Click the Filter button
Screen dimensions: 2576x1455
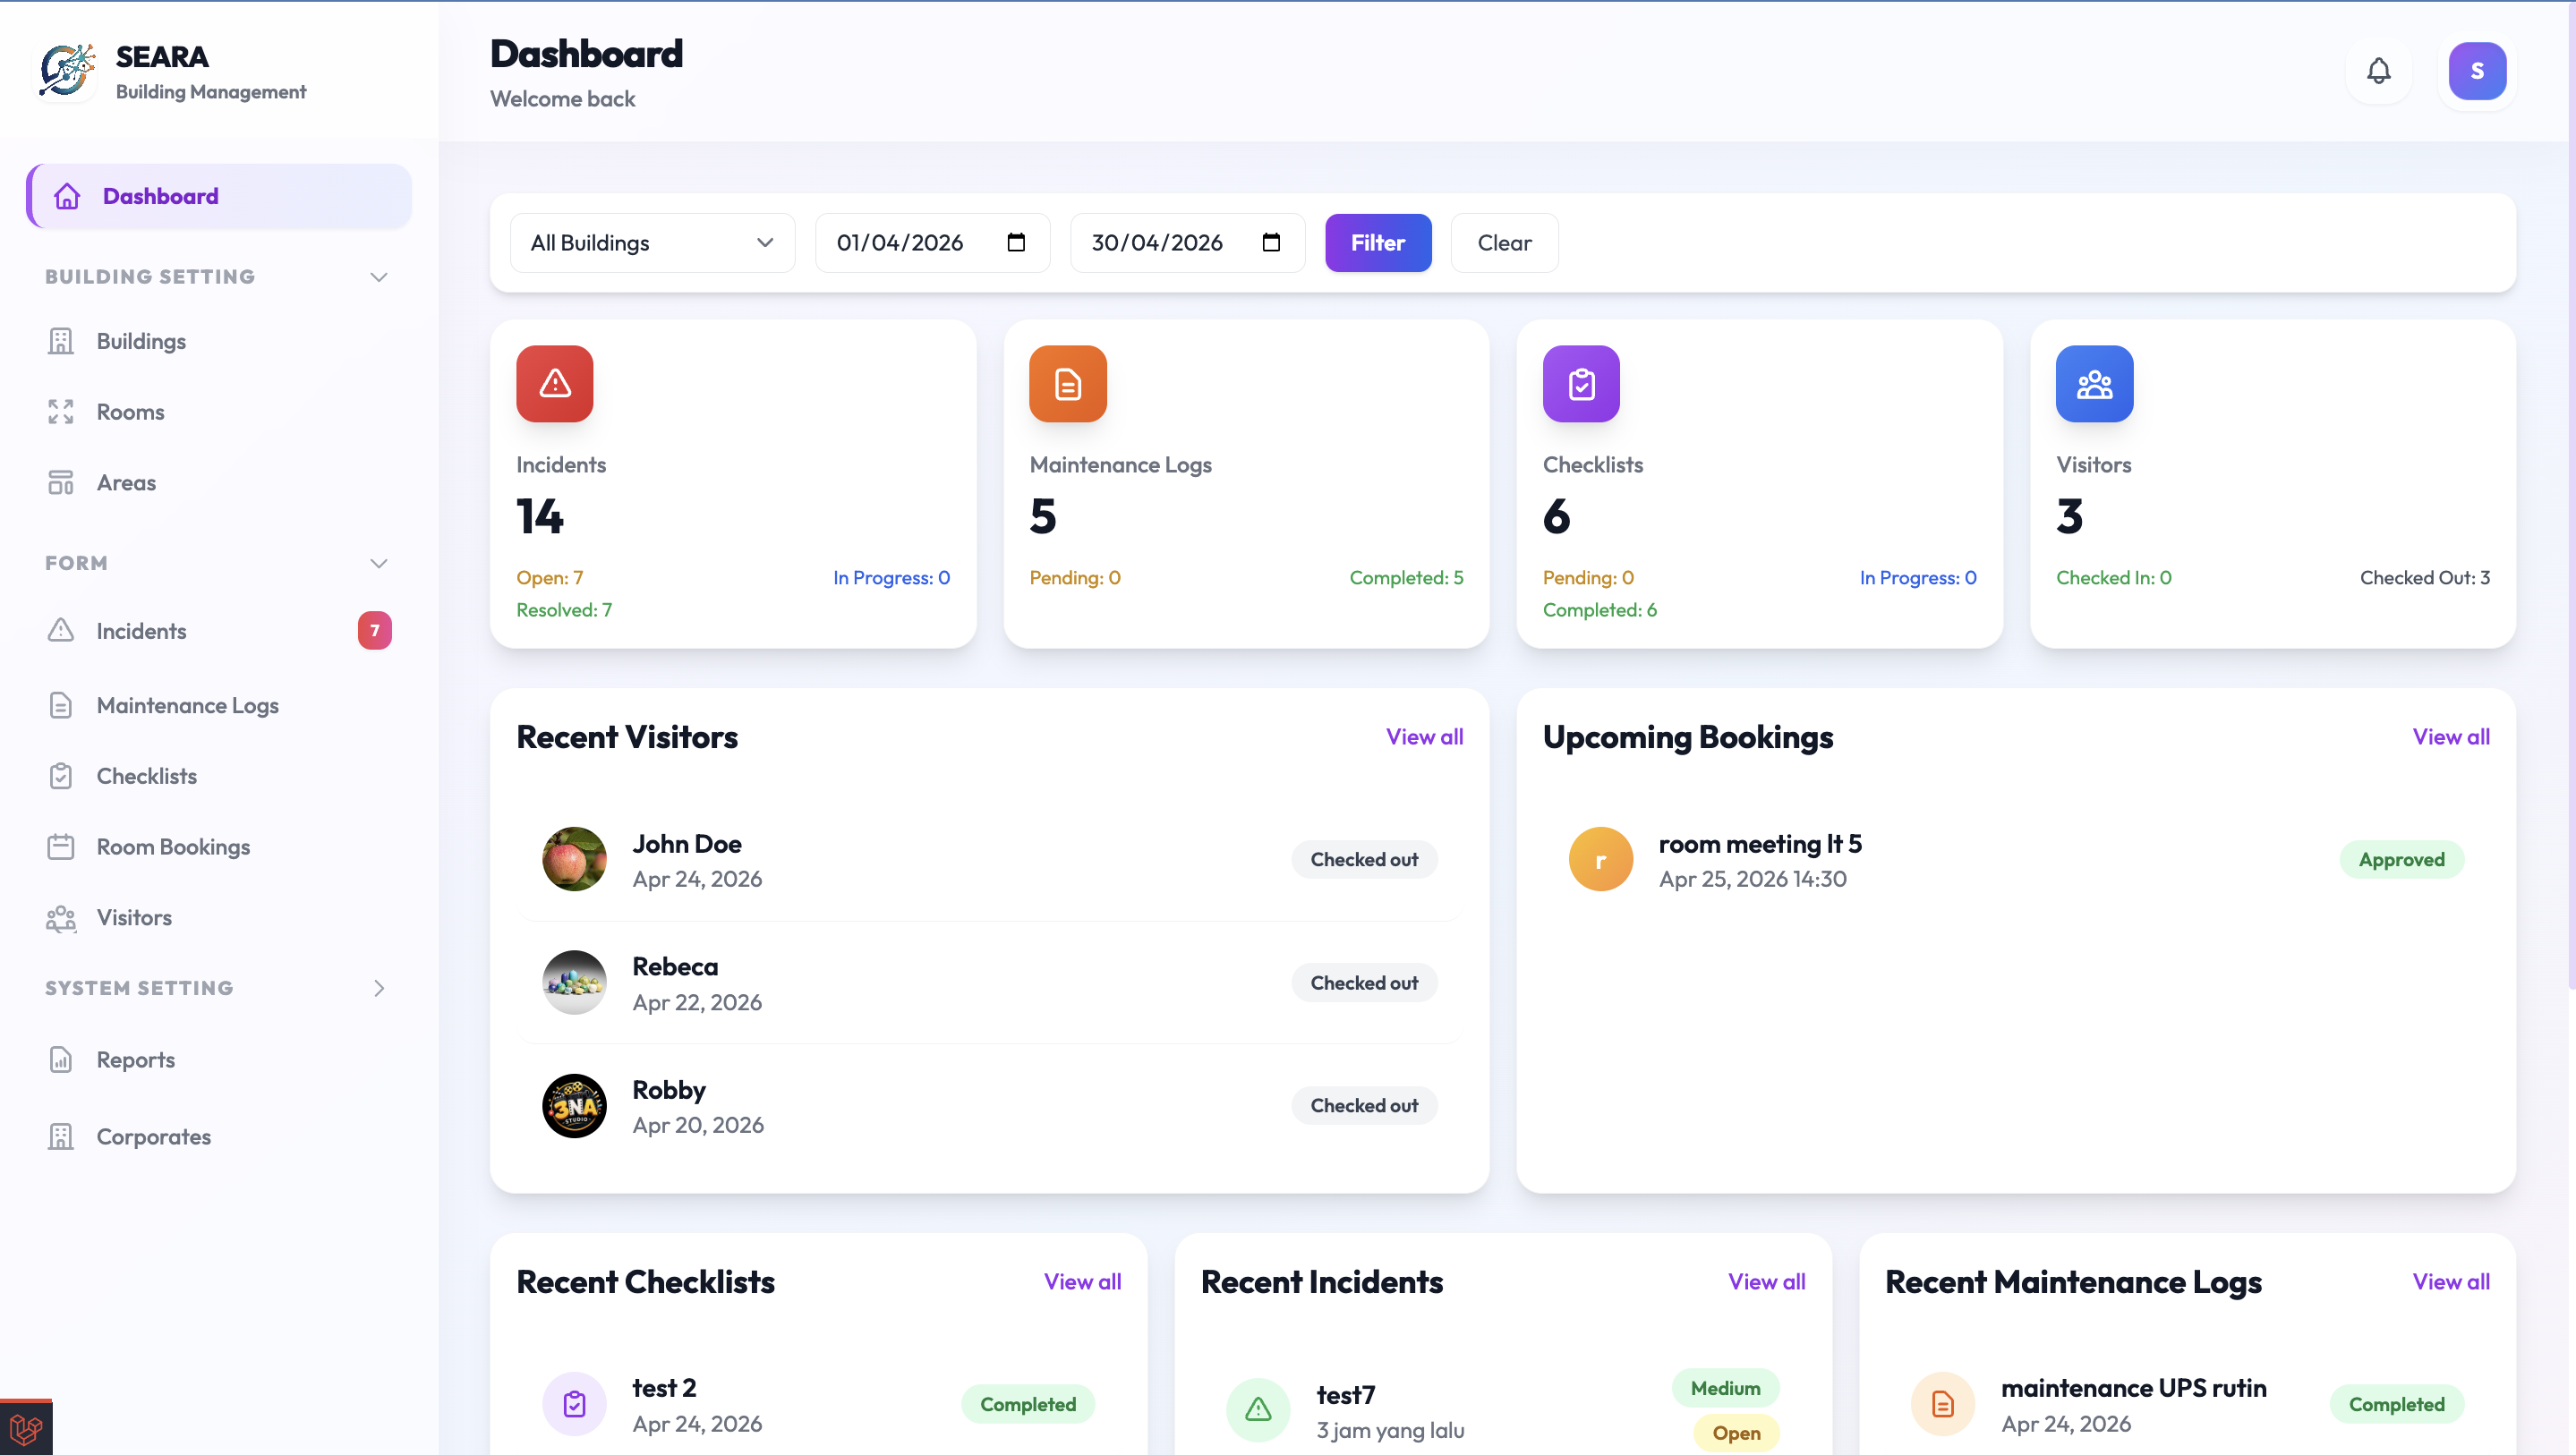coord(1378,242)
